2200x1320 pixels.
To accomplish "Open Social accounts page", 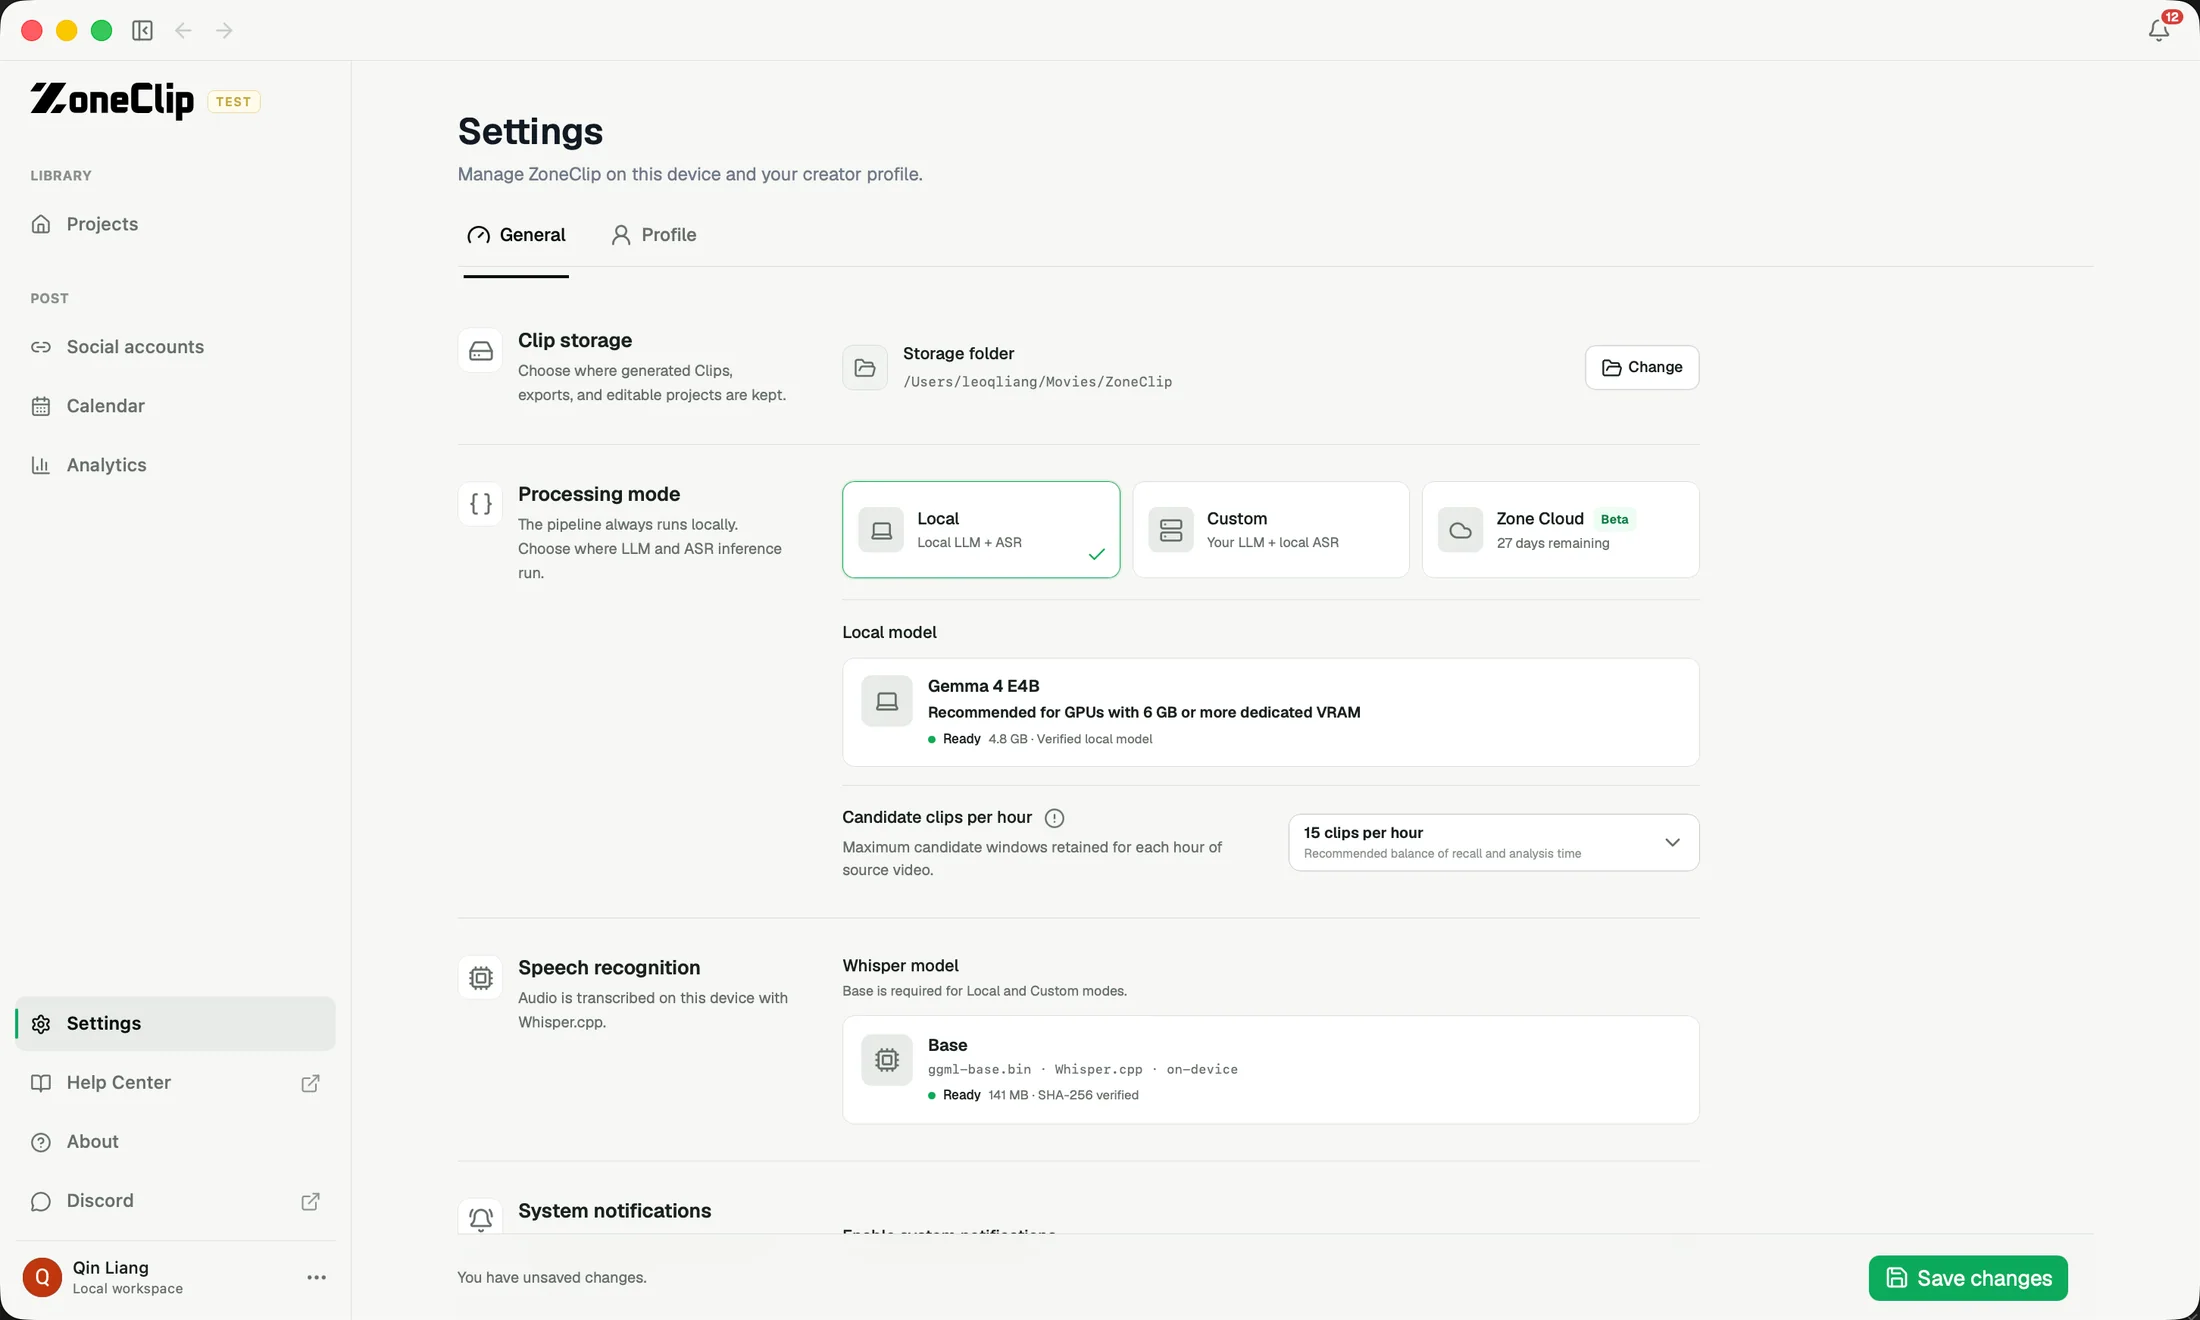I will (175, 347).
